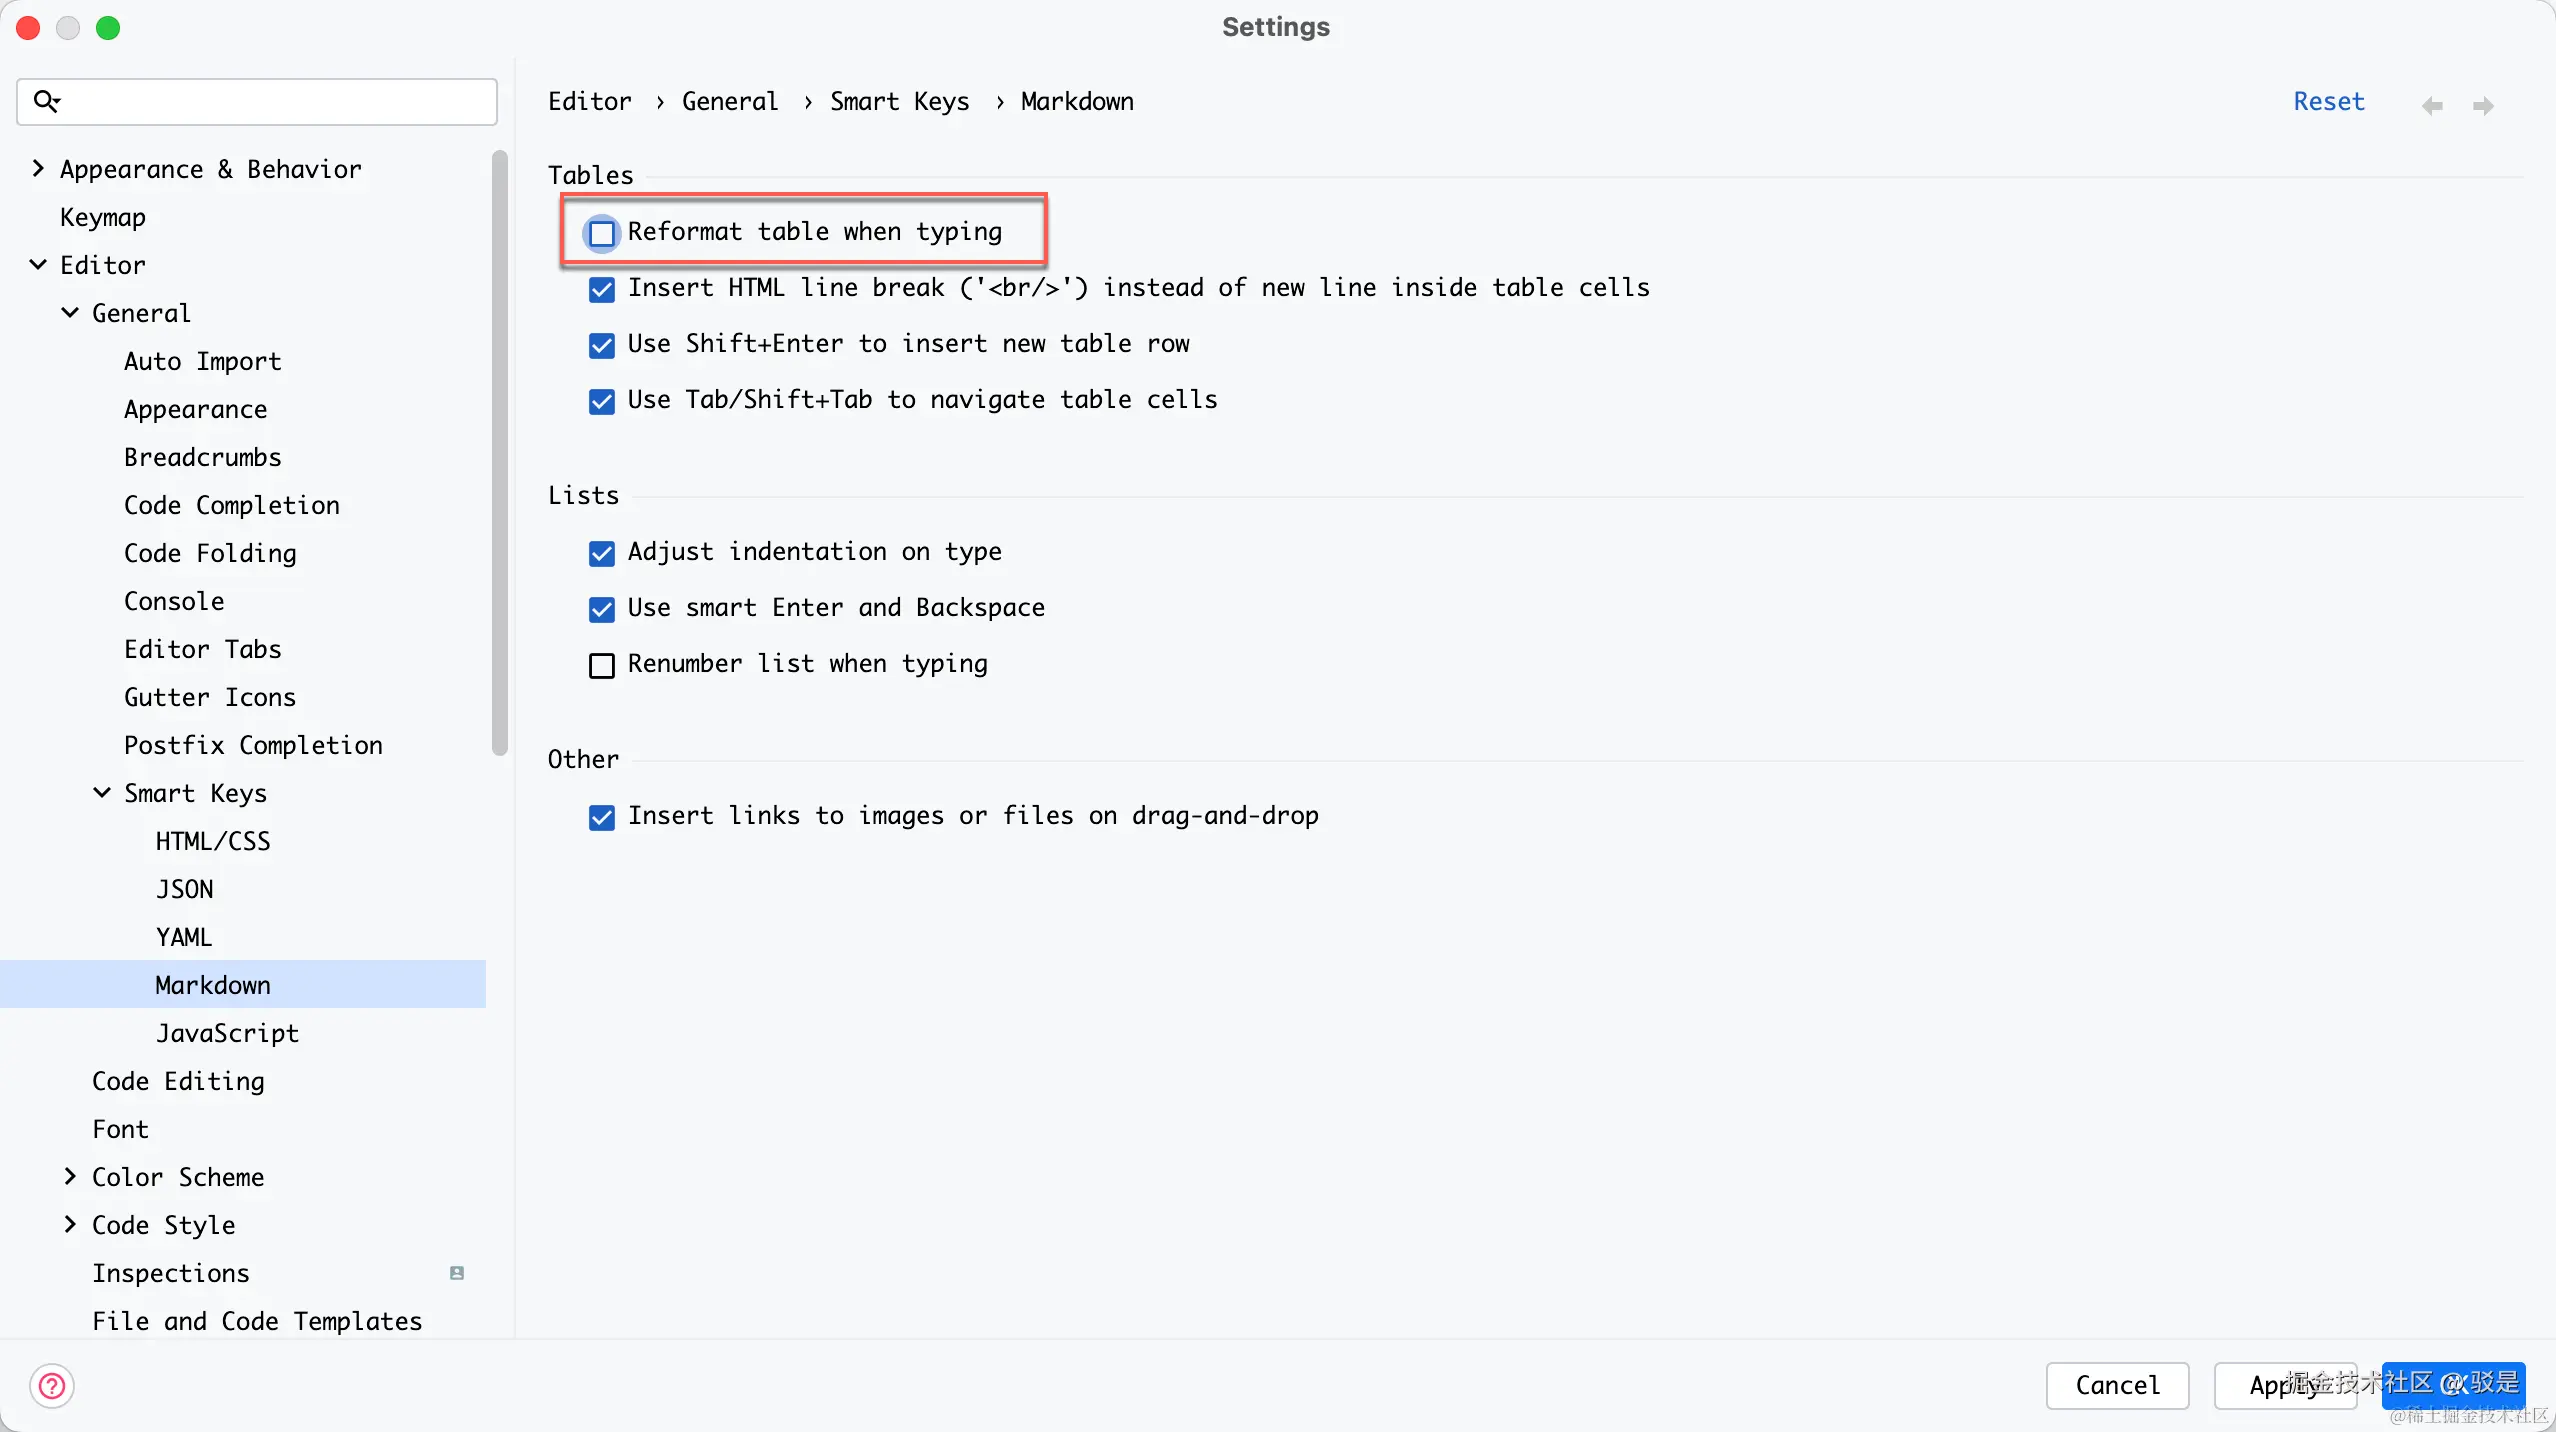This screenshot has width=2556, height=1432.
Task: Click the back navigation arrow
Action: tap(2432, 106)
